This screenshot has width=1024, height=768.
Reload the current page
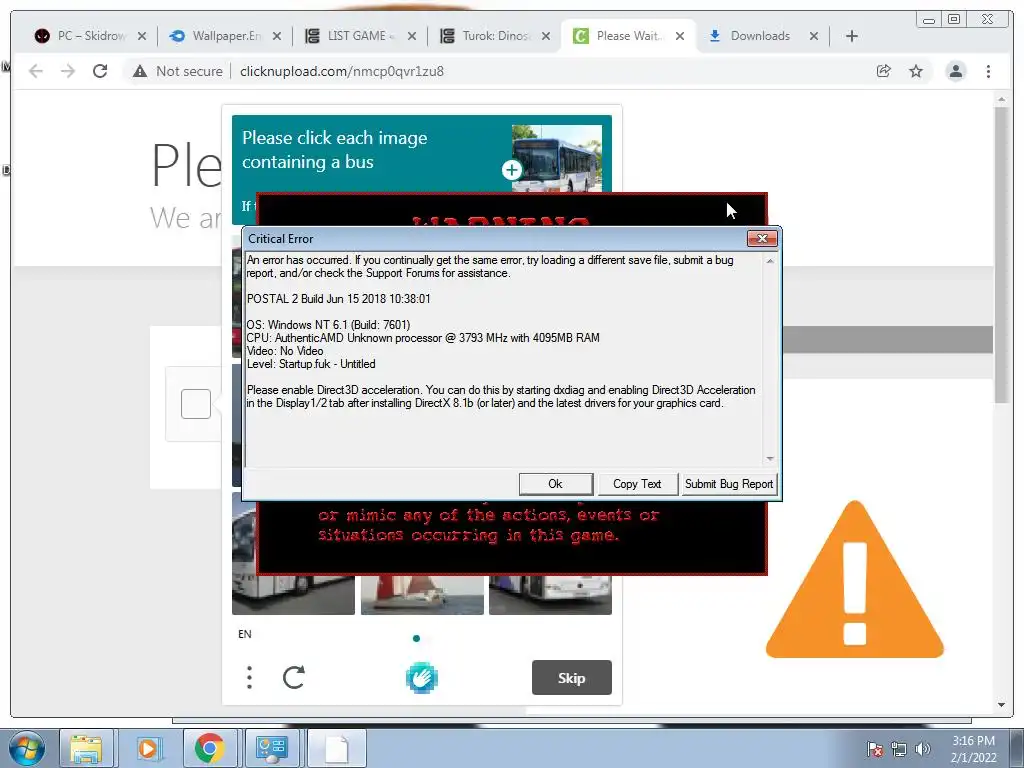point(100,71)
